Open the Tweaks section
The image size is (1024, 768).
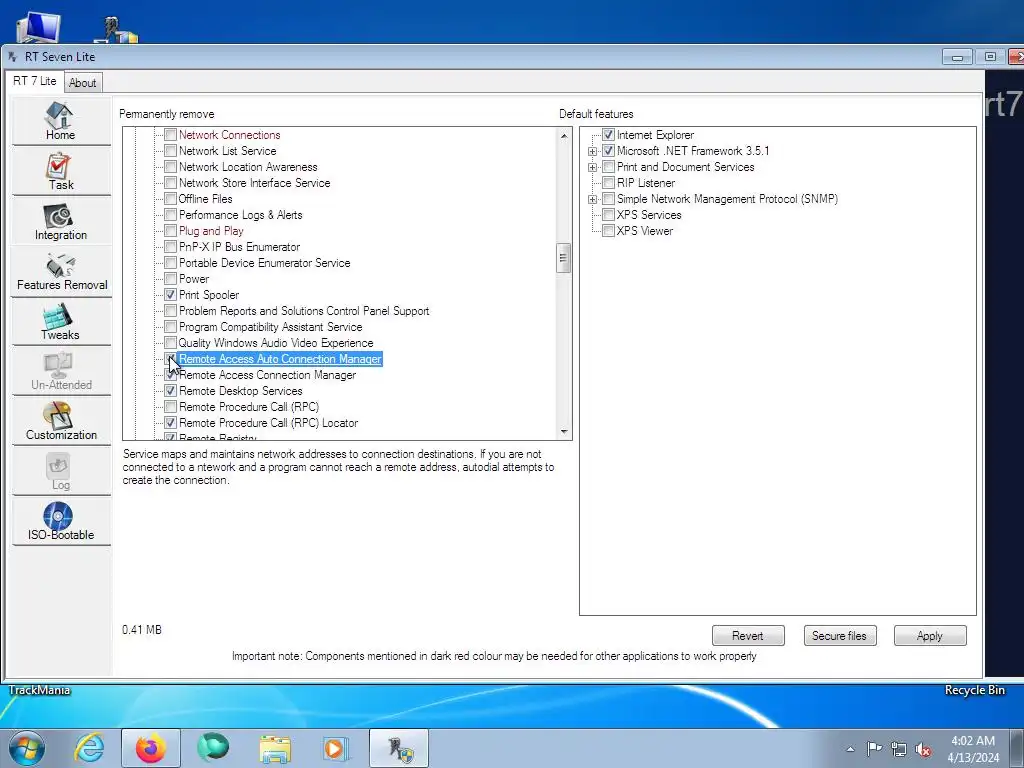tap(61, 321)
